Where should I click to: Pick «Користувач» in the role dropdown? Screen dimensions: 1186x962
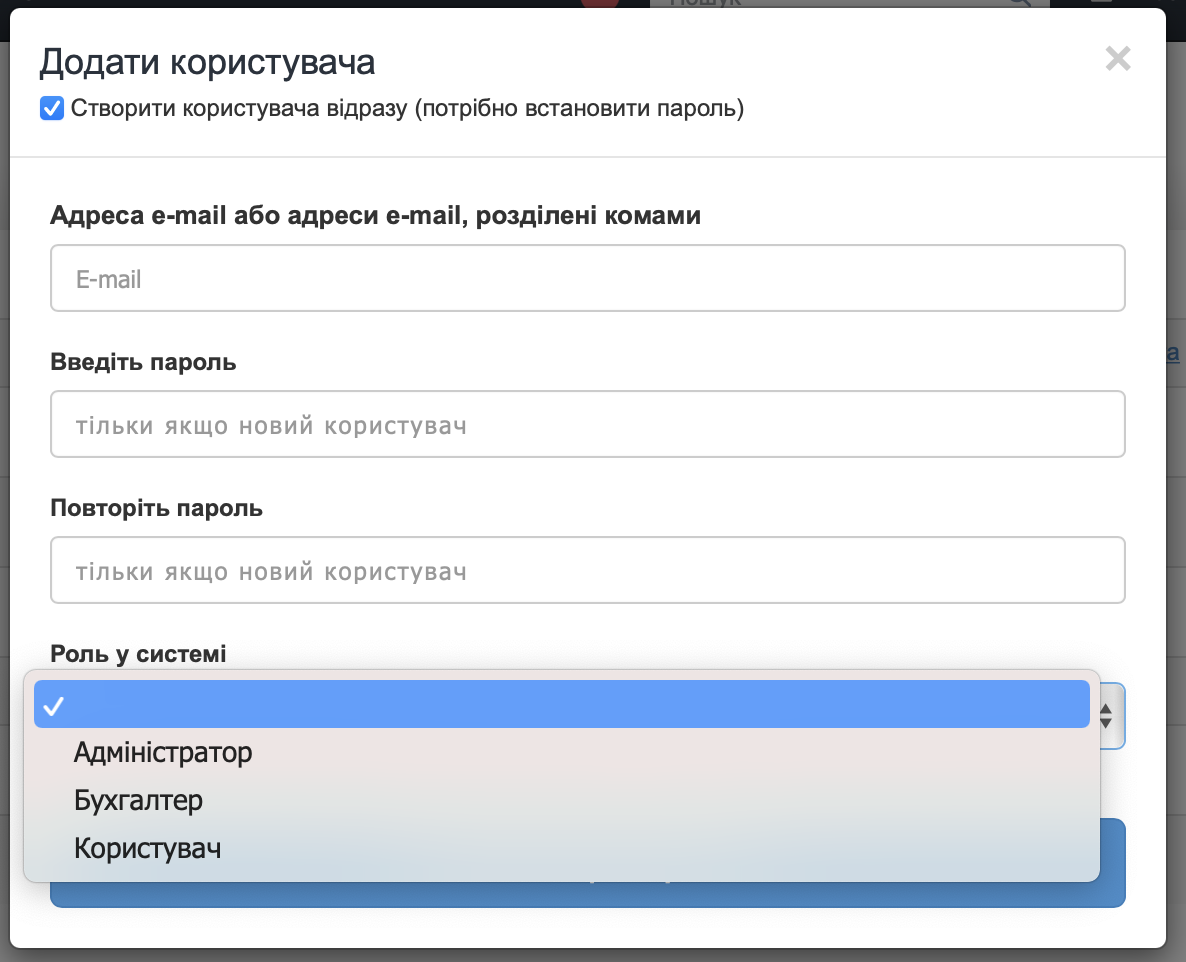click(146, 847)
